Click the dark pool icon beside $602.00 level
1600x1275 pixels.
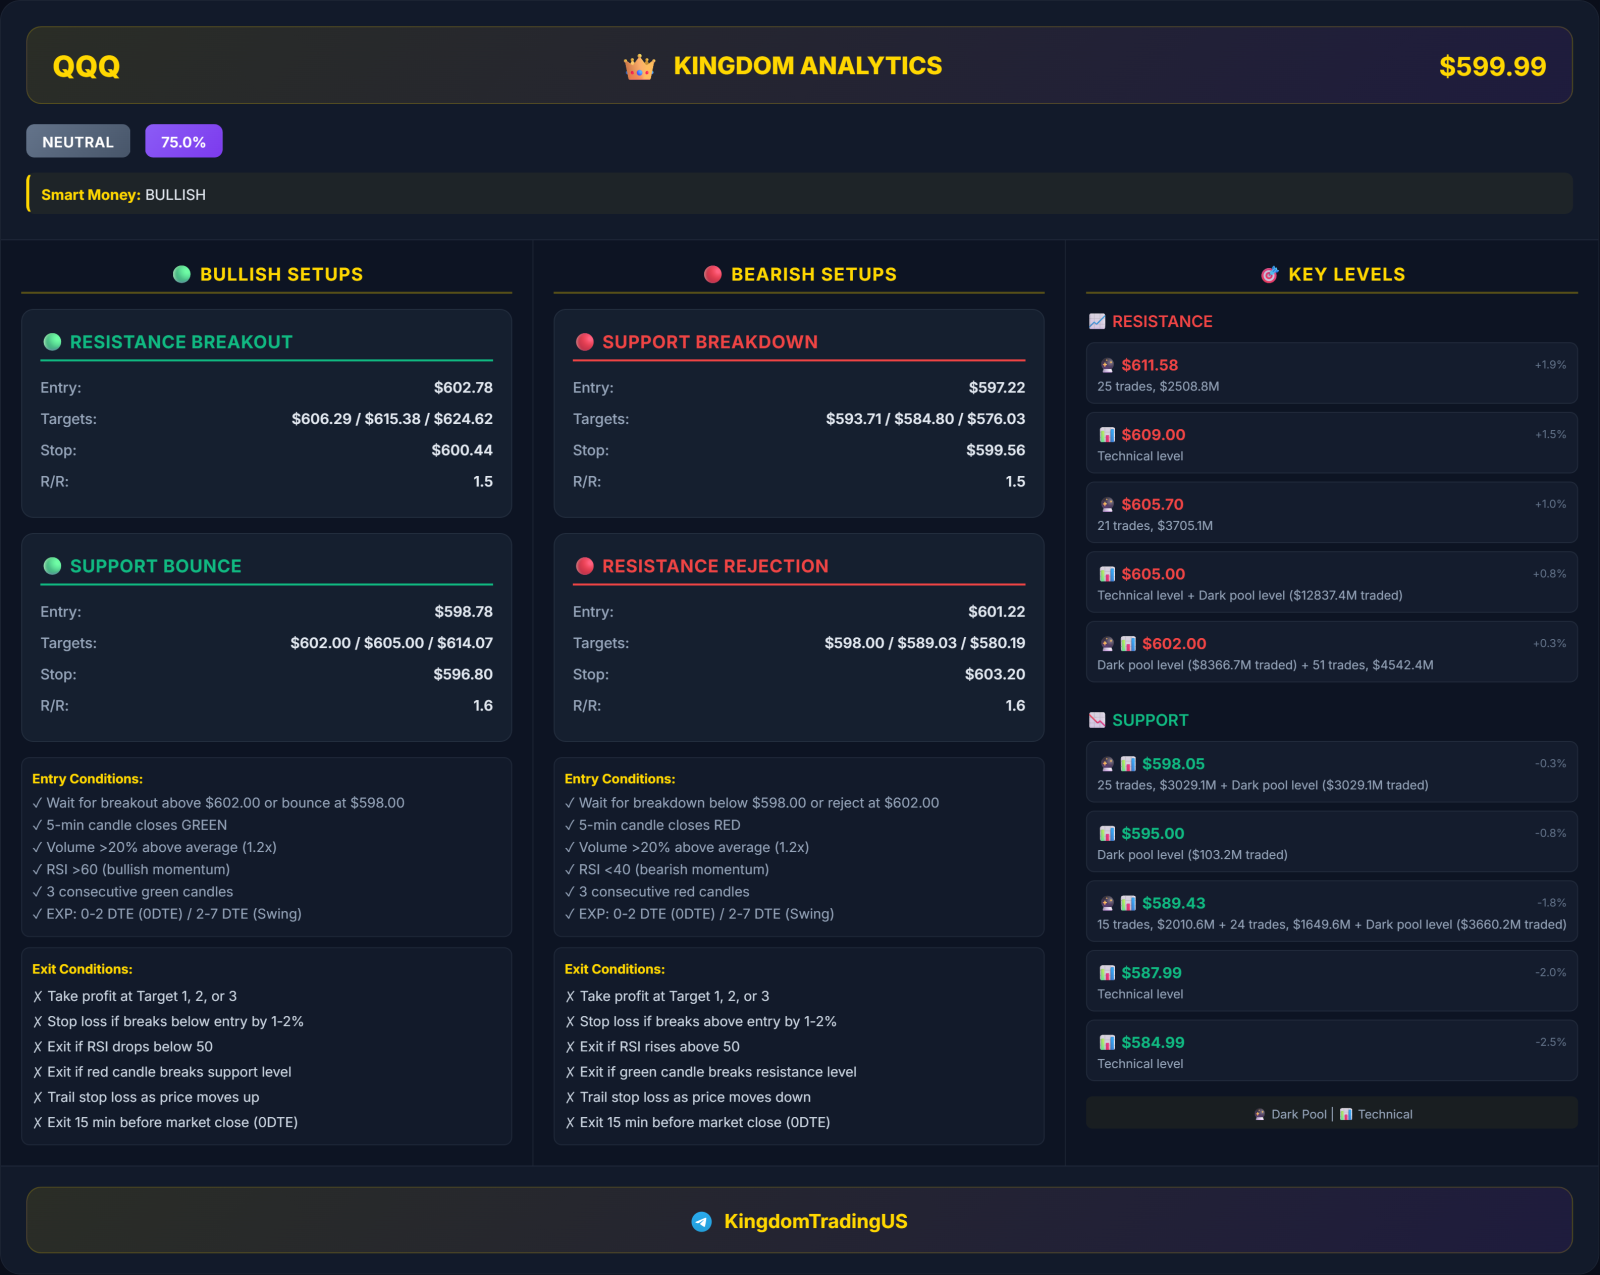[1107, 644]
